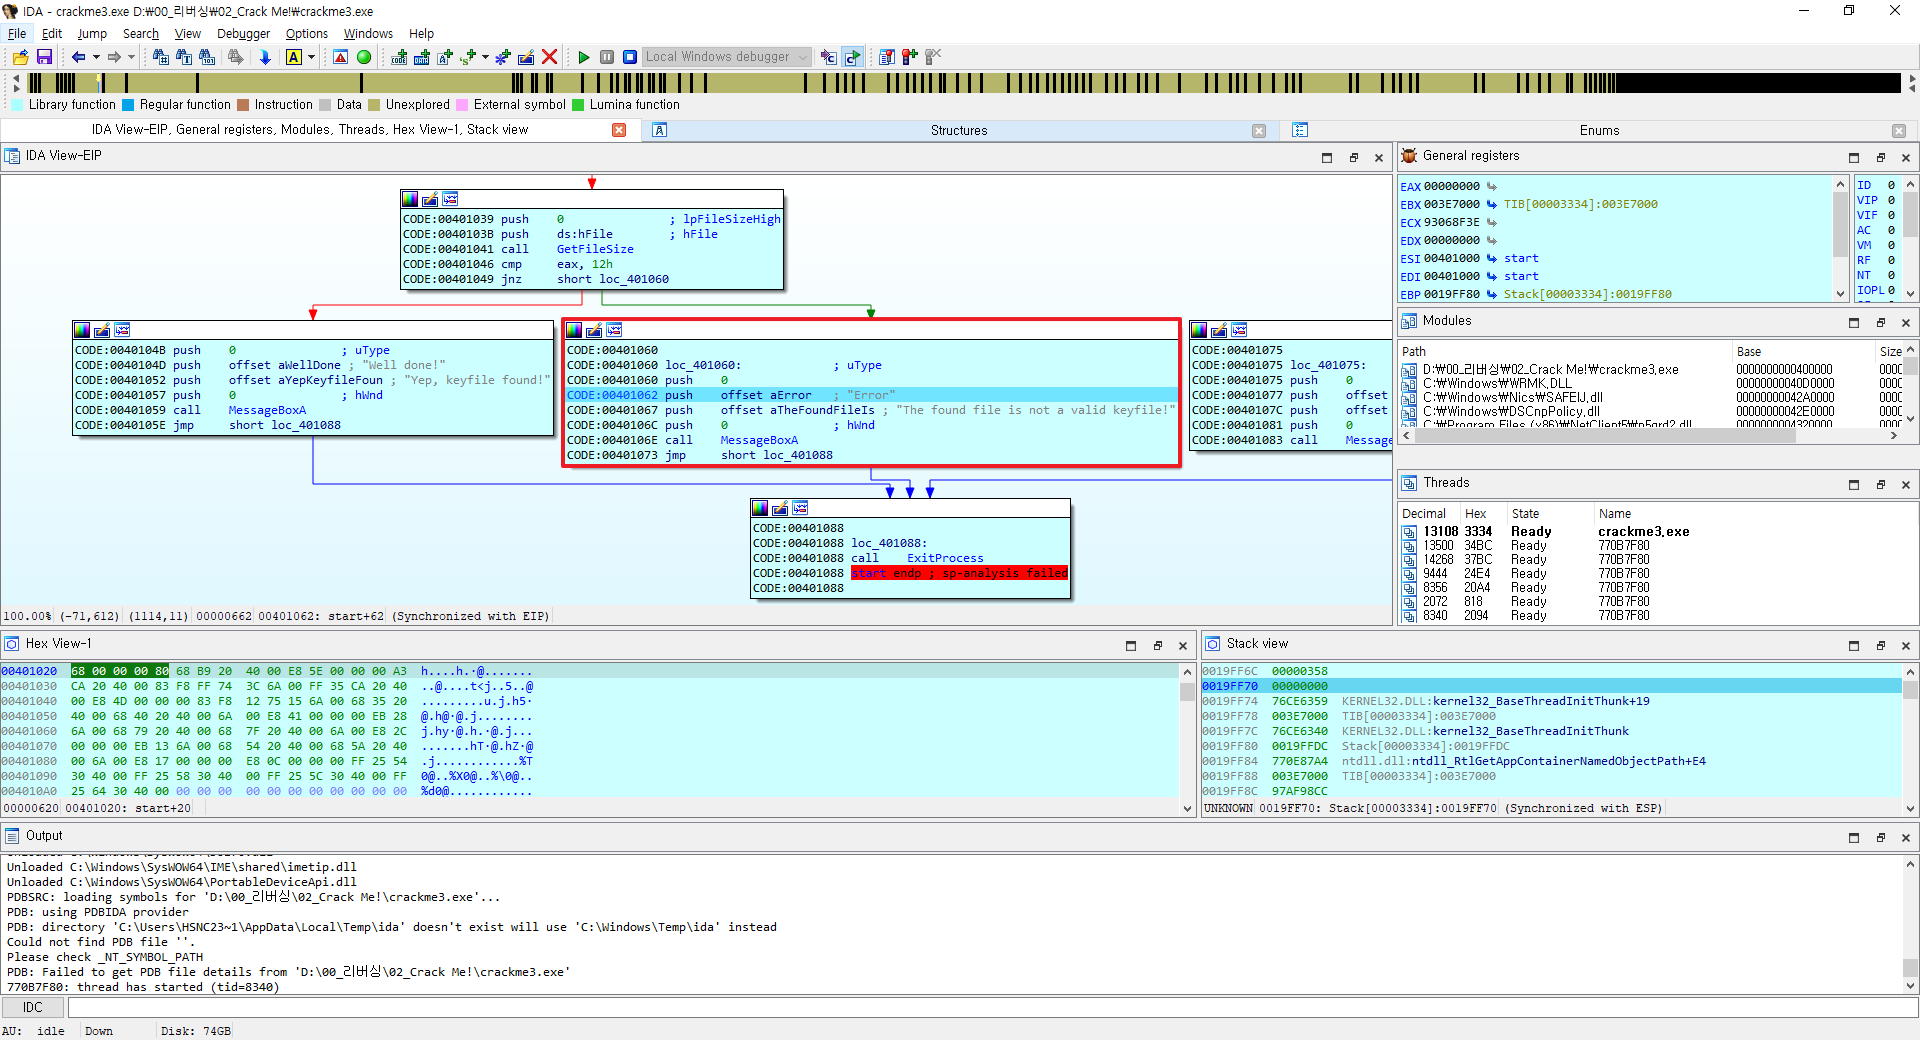Click the GetFileSize call reference
Image resolution: width=1920 pixels, height=1040 pixels.
coord(595,249)
